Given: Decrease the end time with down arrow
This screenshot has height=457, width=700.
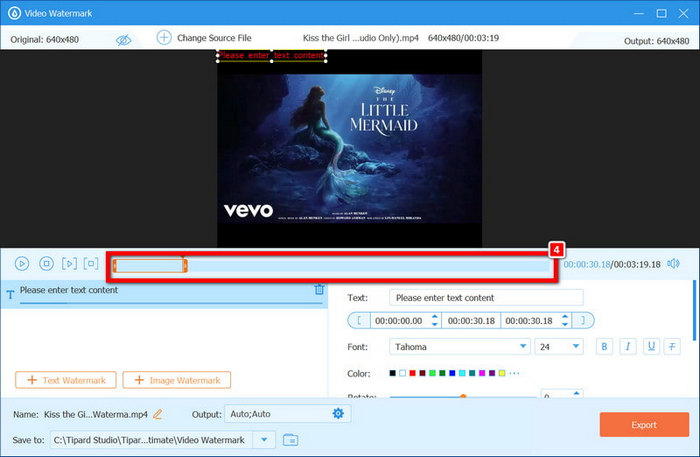Looking at the screenshot, I should coord(565,324).
